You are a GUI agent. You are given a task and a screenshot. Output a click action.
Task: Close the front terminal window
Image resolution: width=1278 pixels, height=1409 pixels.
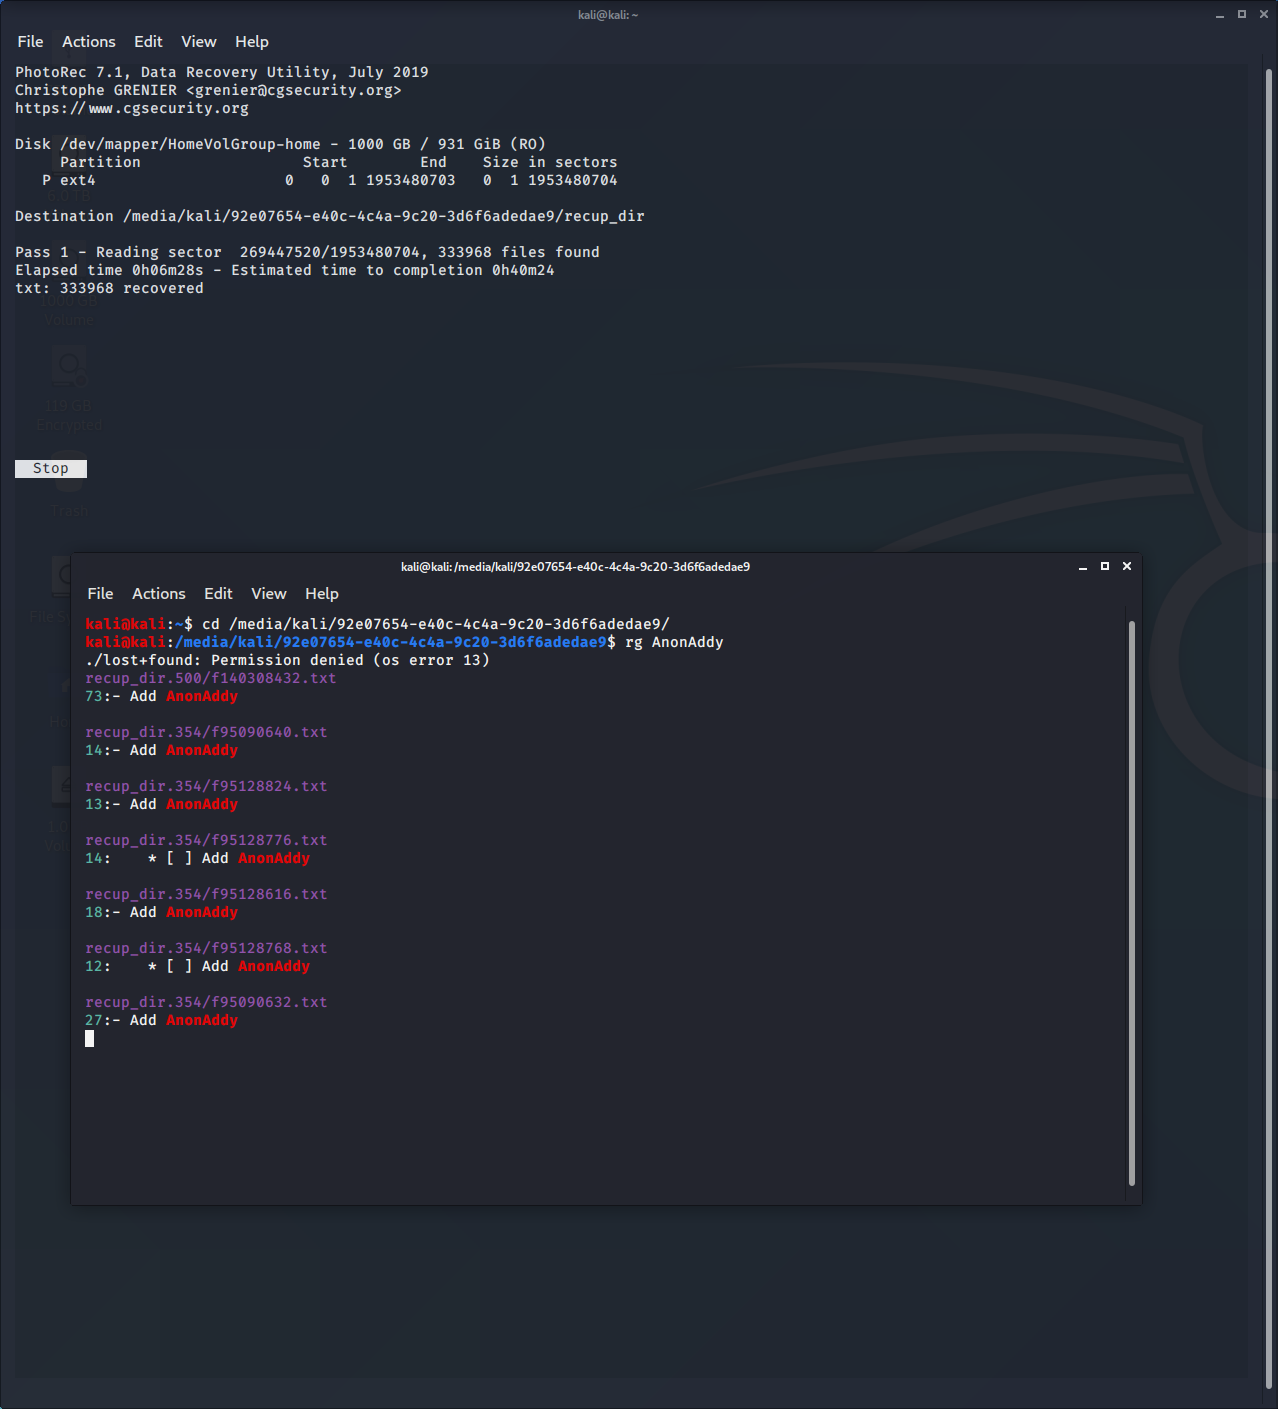point(1127,566)
